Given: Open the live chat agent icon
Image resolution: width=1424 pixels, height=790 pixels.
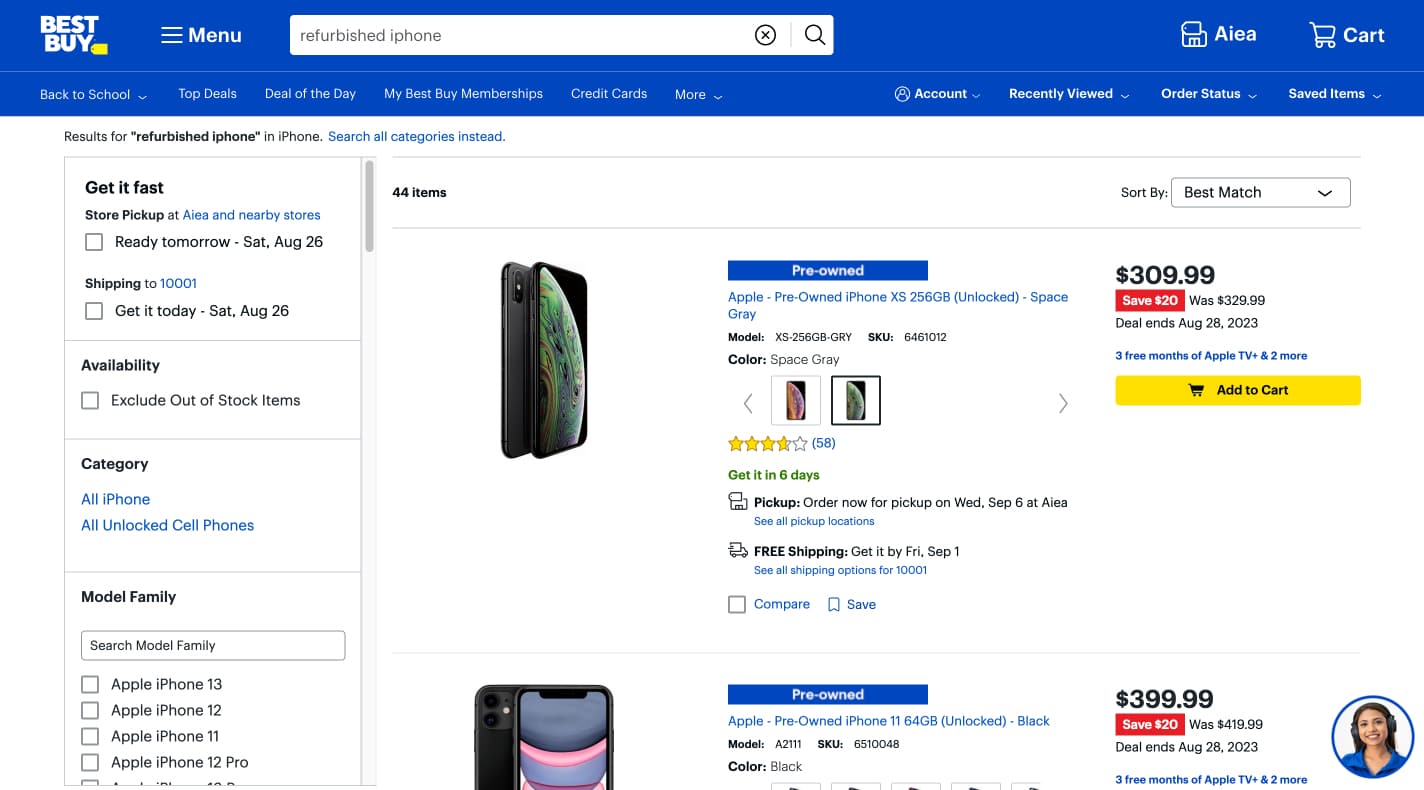Looking at the screenshot, I should [x=1372, y=737].
